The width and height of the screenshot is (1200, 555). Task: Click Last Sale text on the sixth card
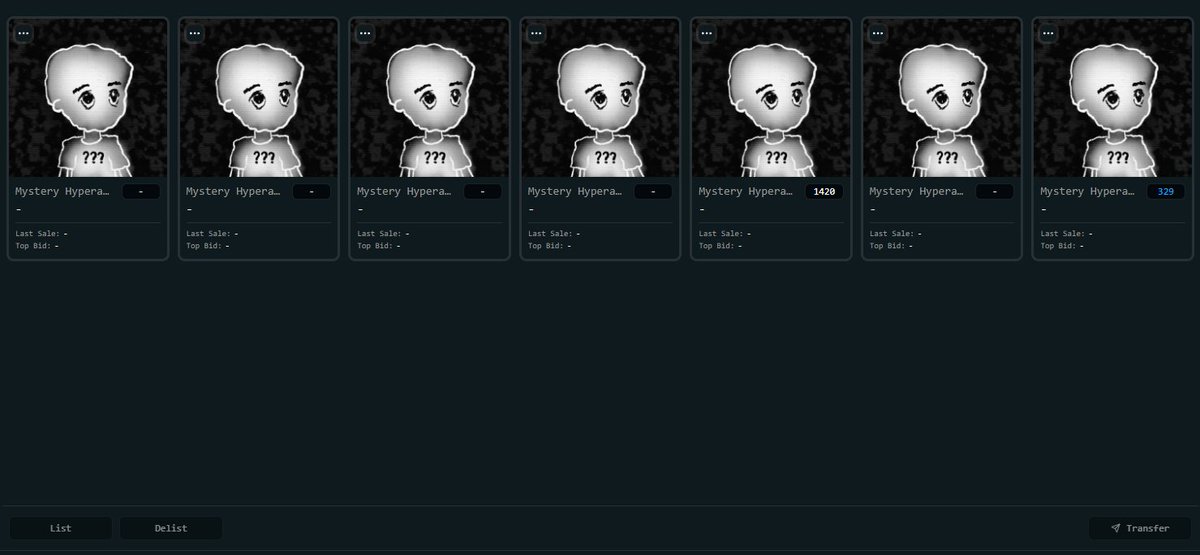coord(895,233)
